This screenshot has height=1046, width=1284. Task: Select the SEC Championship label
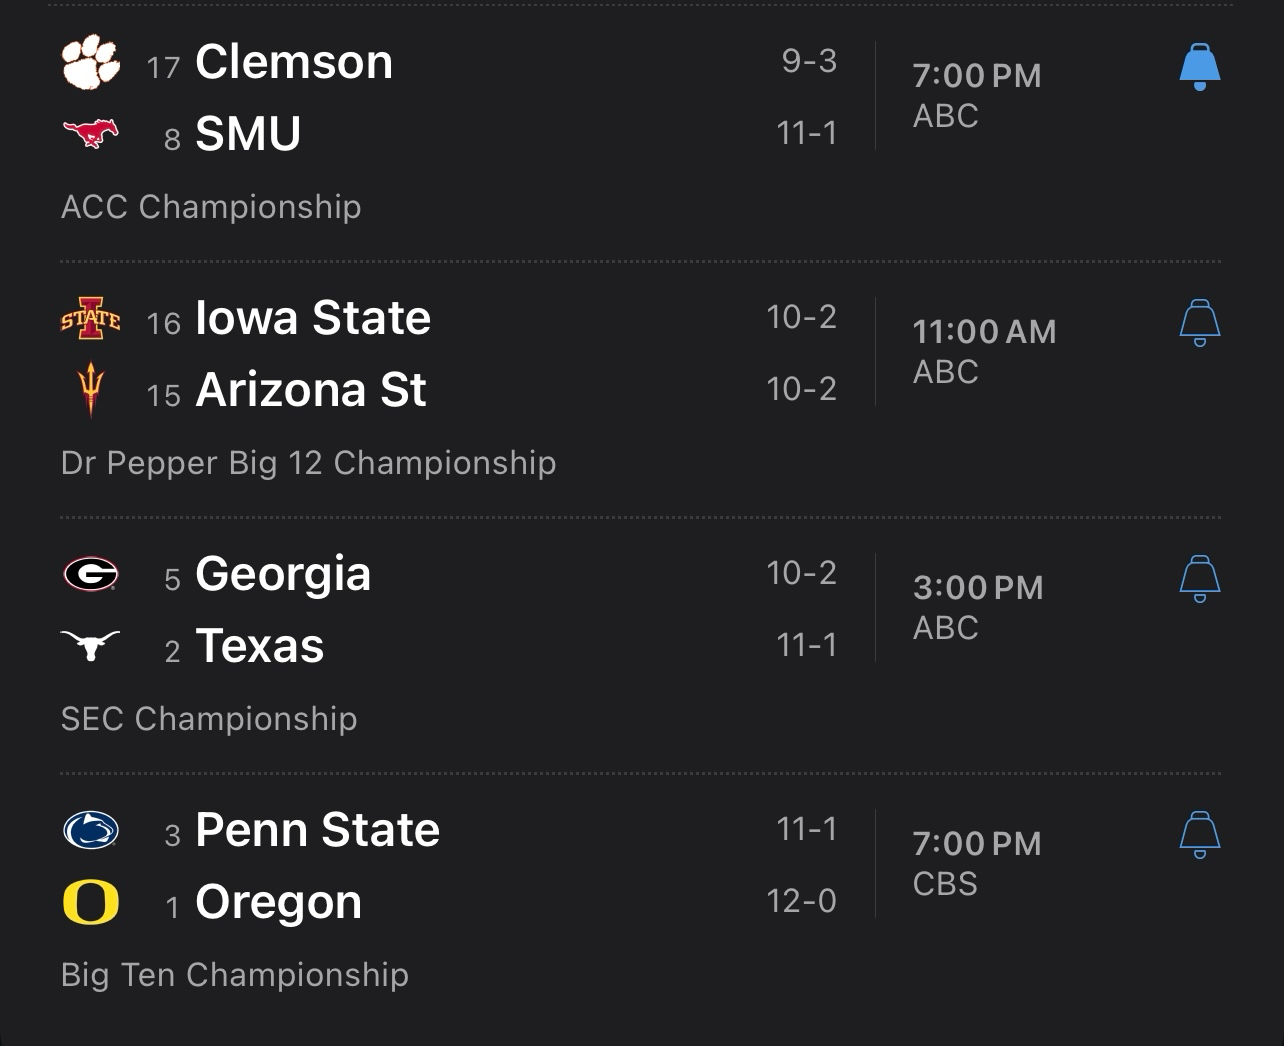point(209,719)
